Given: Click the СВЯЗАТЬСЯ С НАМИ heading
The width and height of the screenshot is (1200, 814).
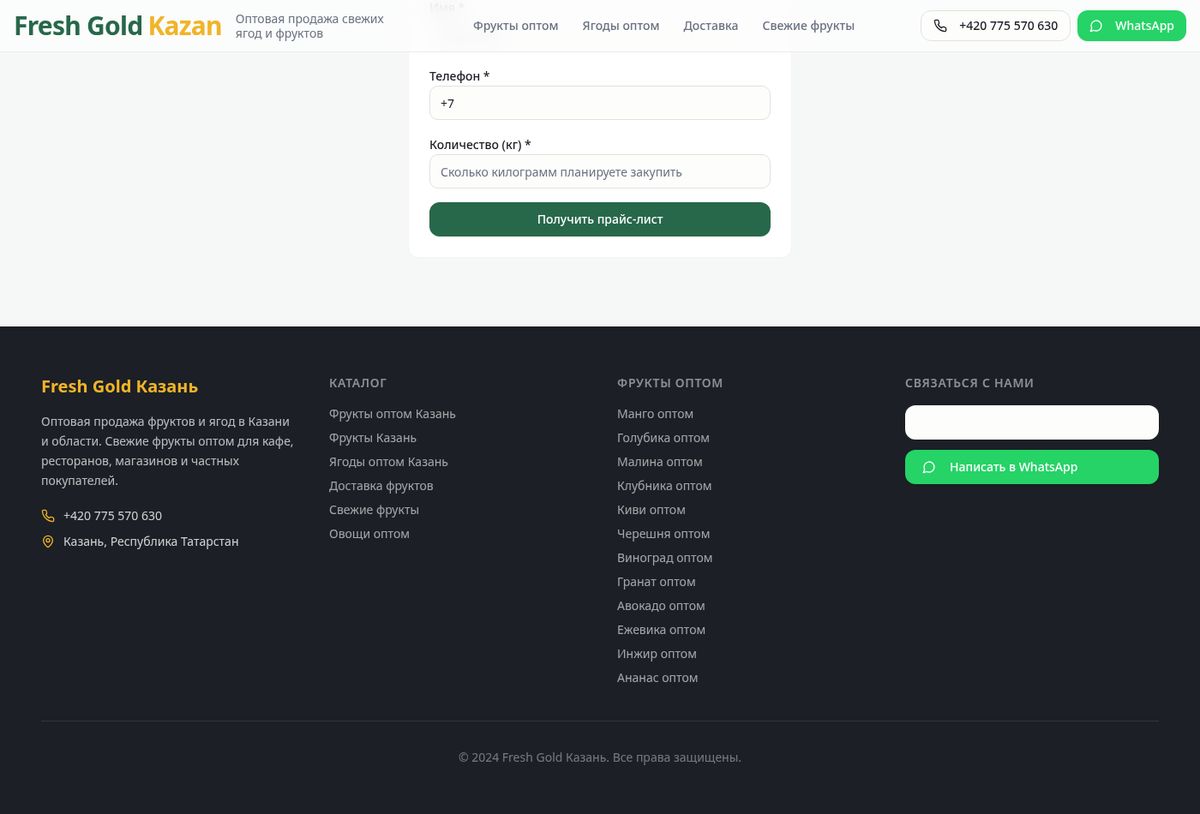Looking at the screenshot, I should point(969,383).
